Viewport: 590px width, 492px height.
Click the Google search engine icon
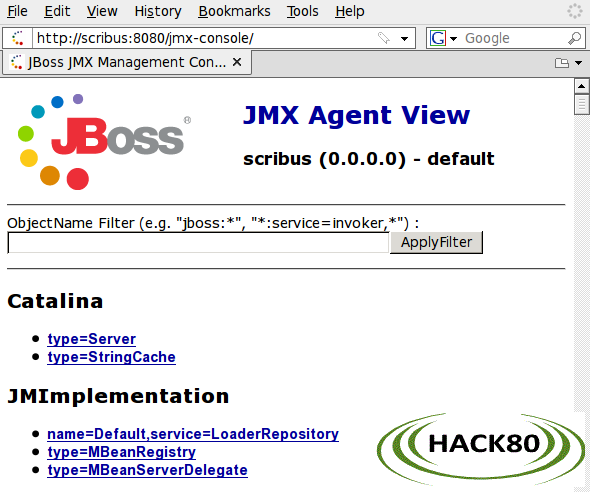click(438, 38)
